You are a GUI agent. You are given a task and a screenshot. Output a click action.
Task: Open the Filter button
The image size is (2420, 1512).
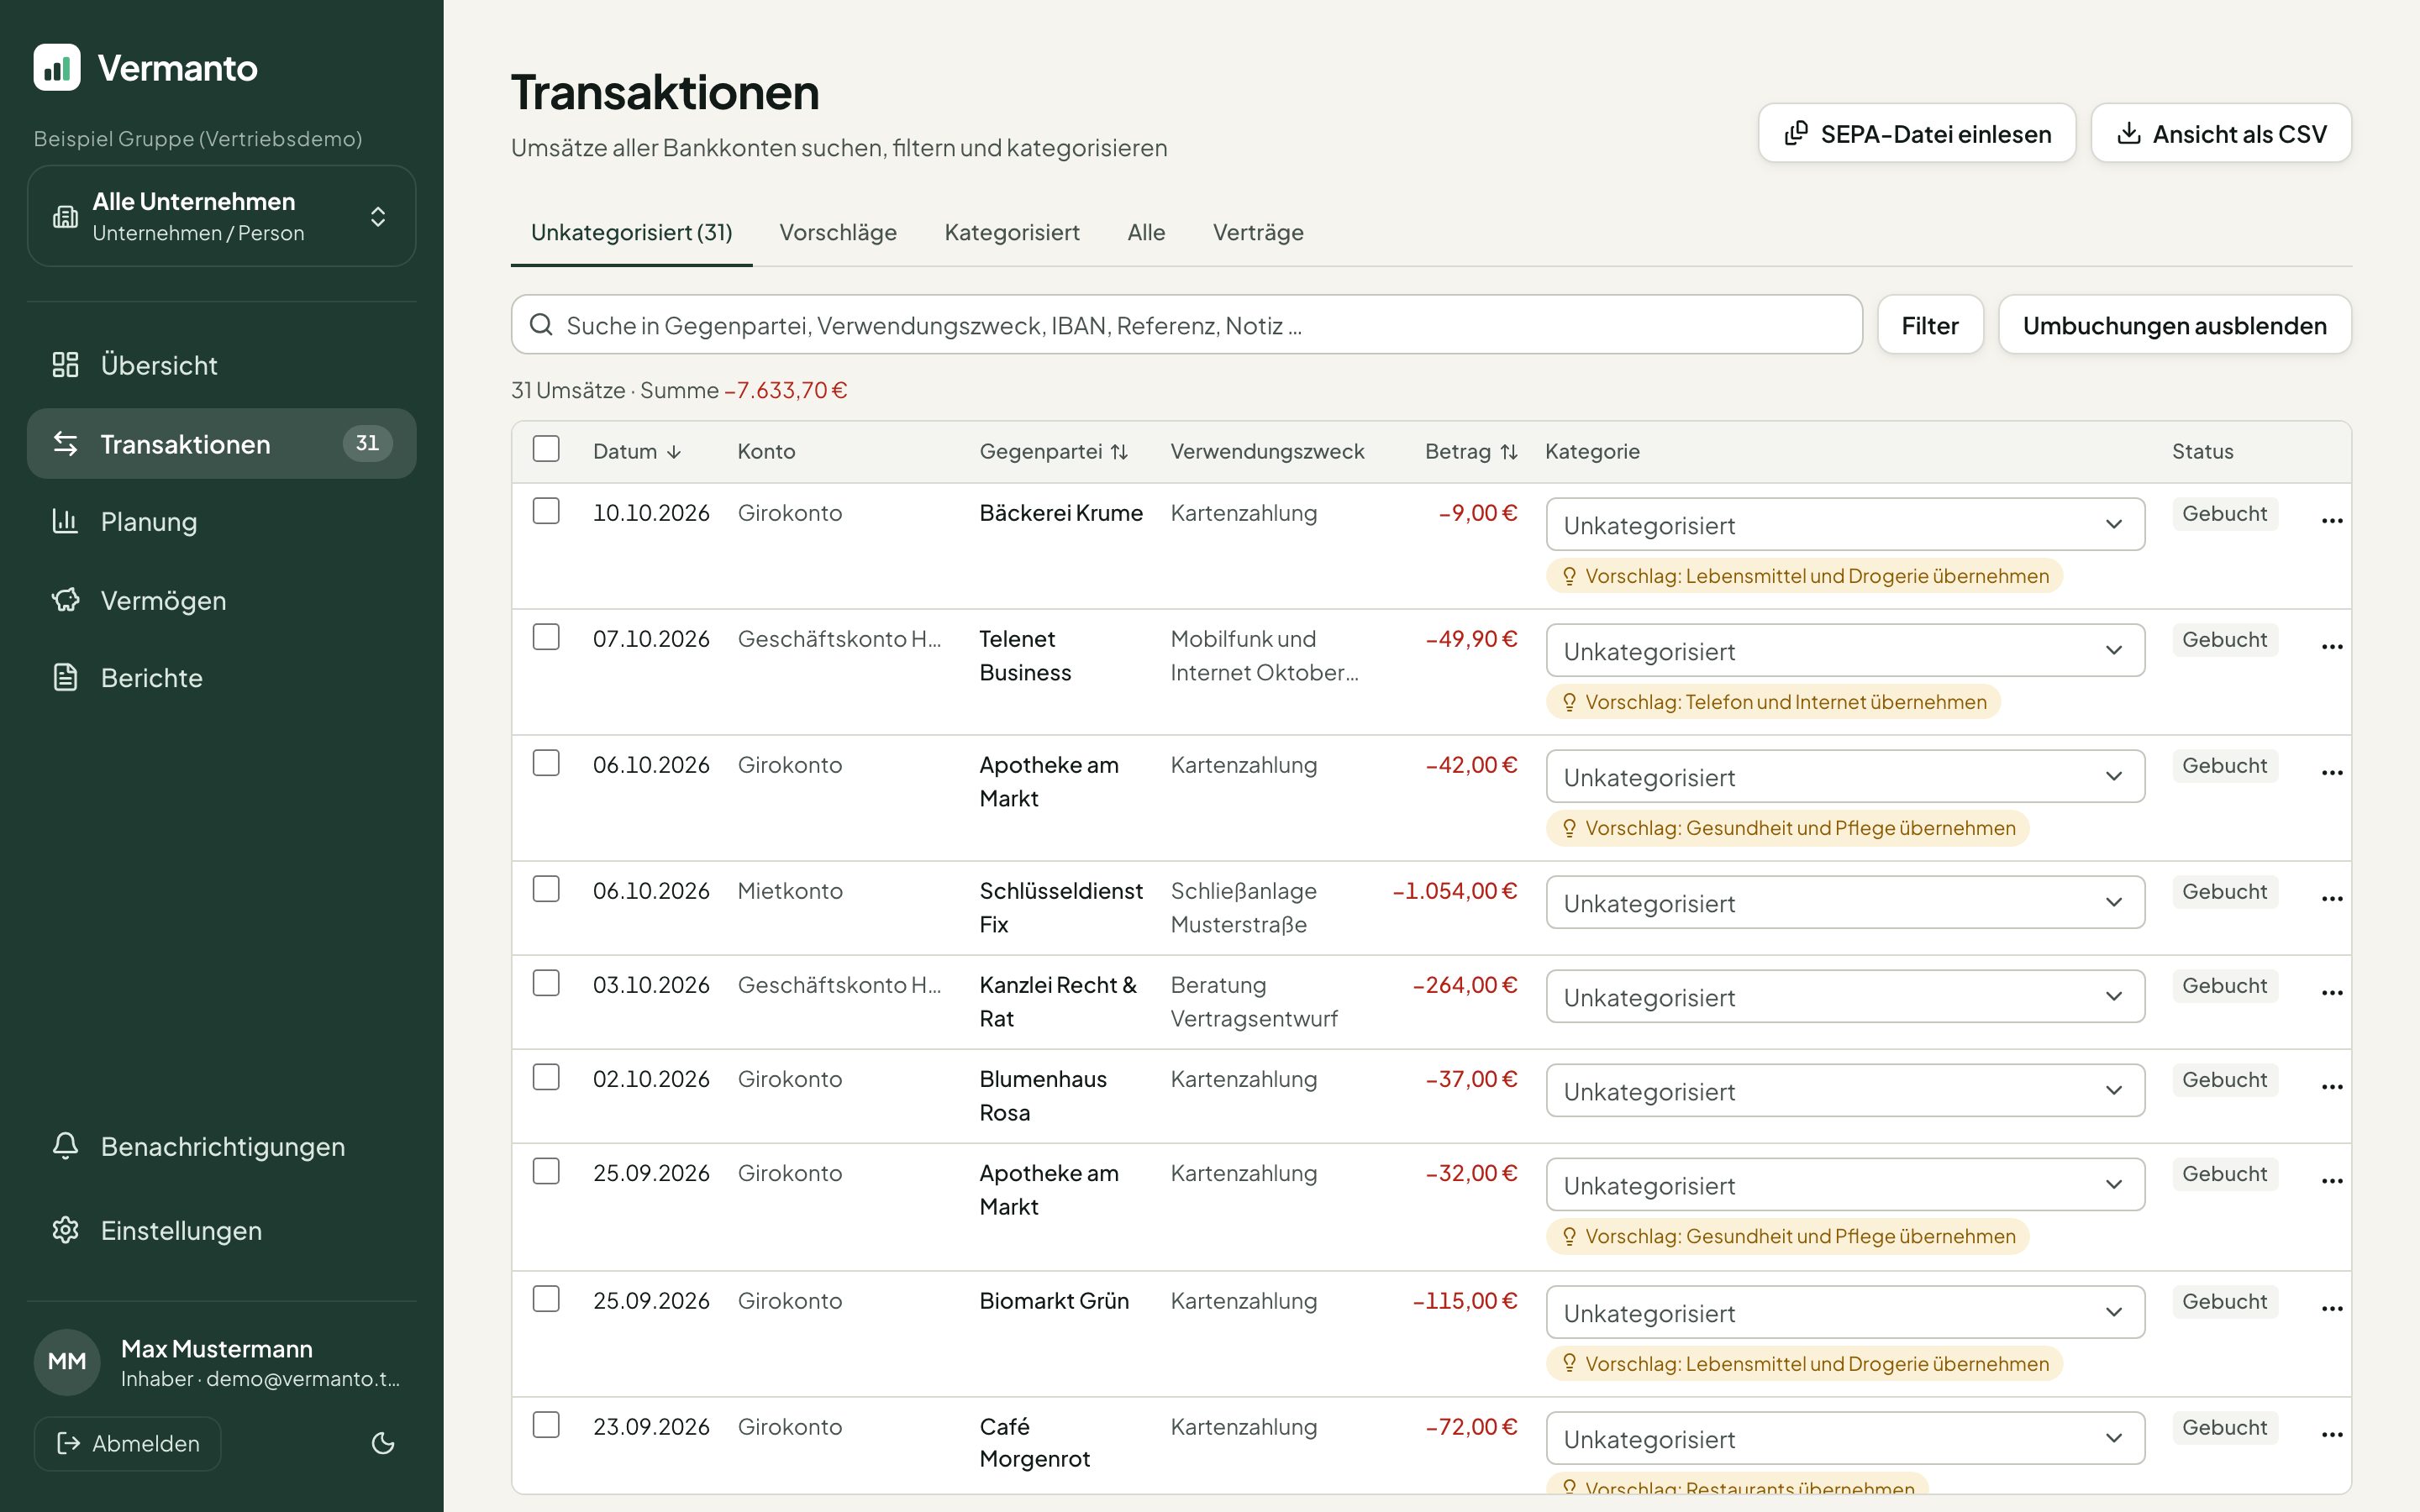[1930, 325]
